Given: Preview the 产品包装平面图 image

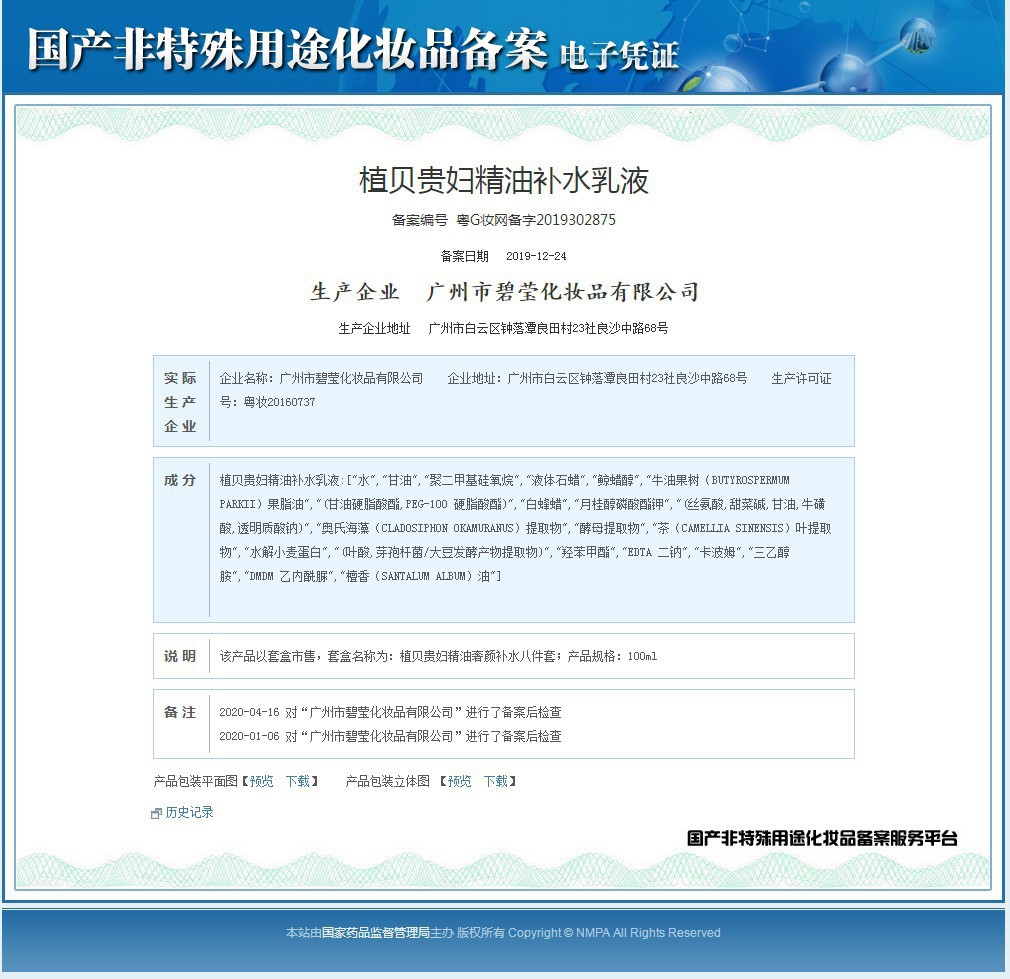Looking at the screenshot, I should tap(262, 781).
